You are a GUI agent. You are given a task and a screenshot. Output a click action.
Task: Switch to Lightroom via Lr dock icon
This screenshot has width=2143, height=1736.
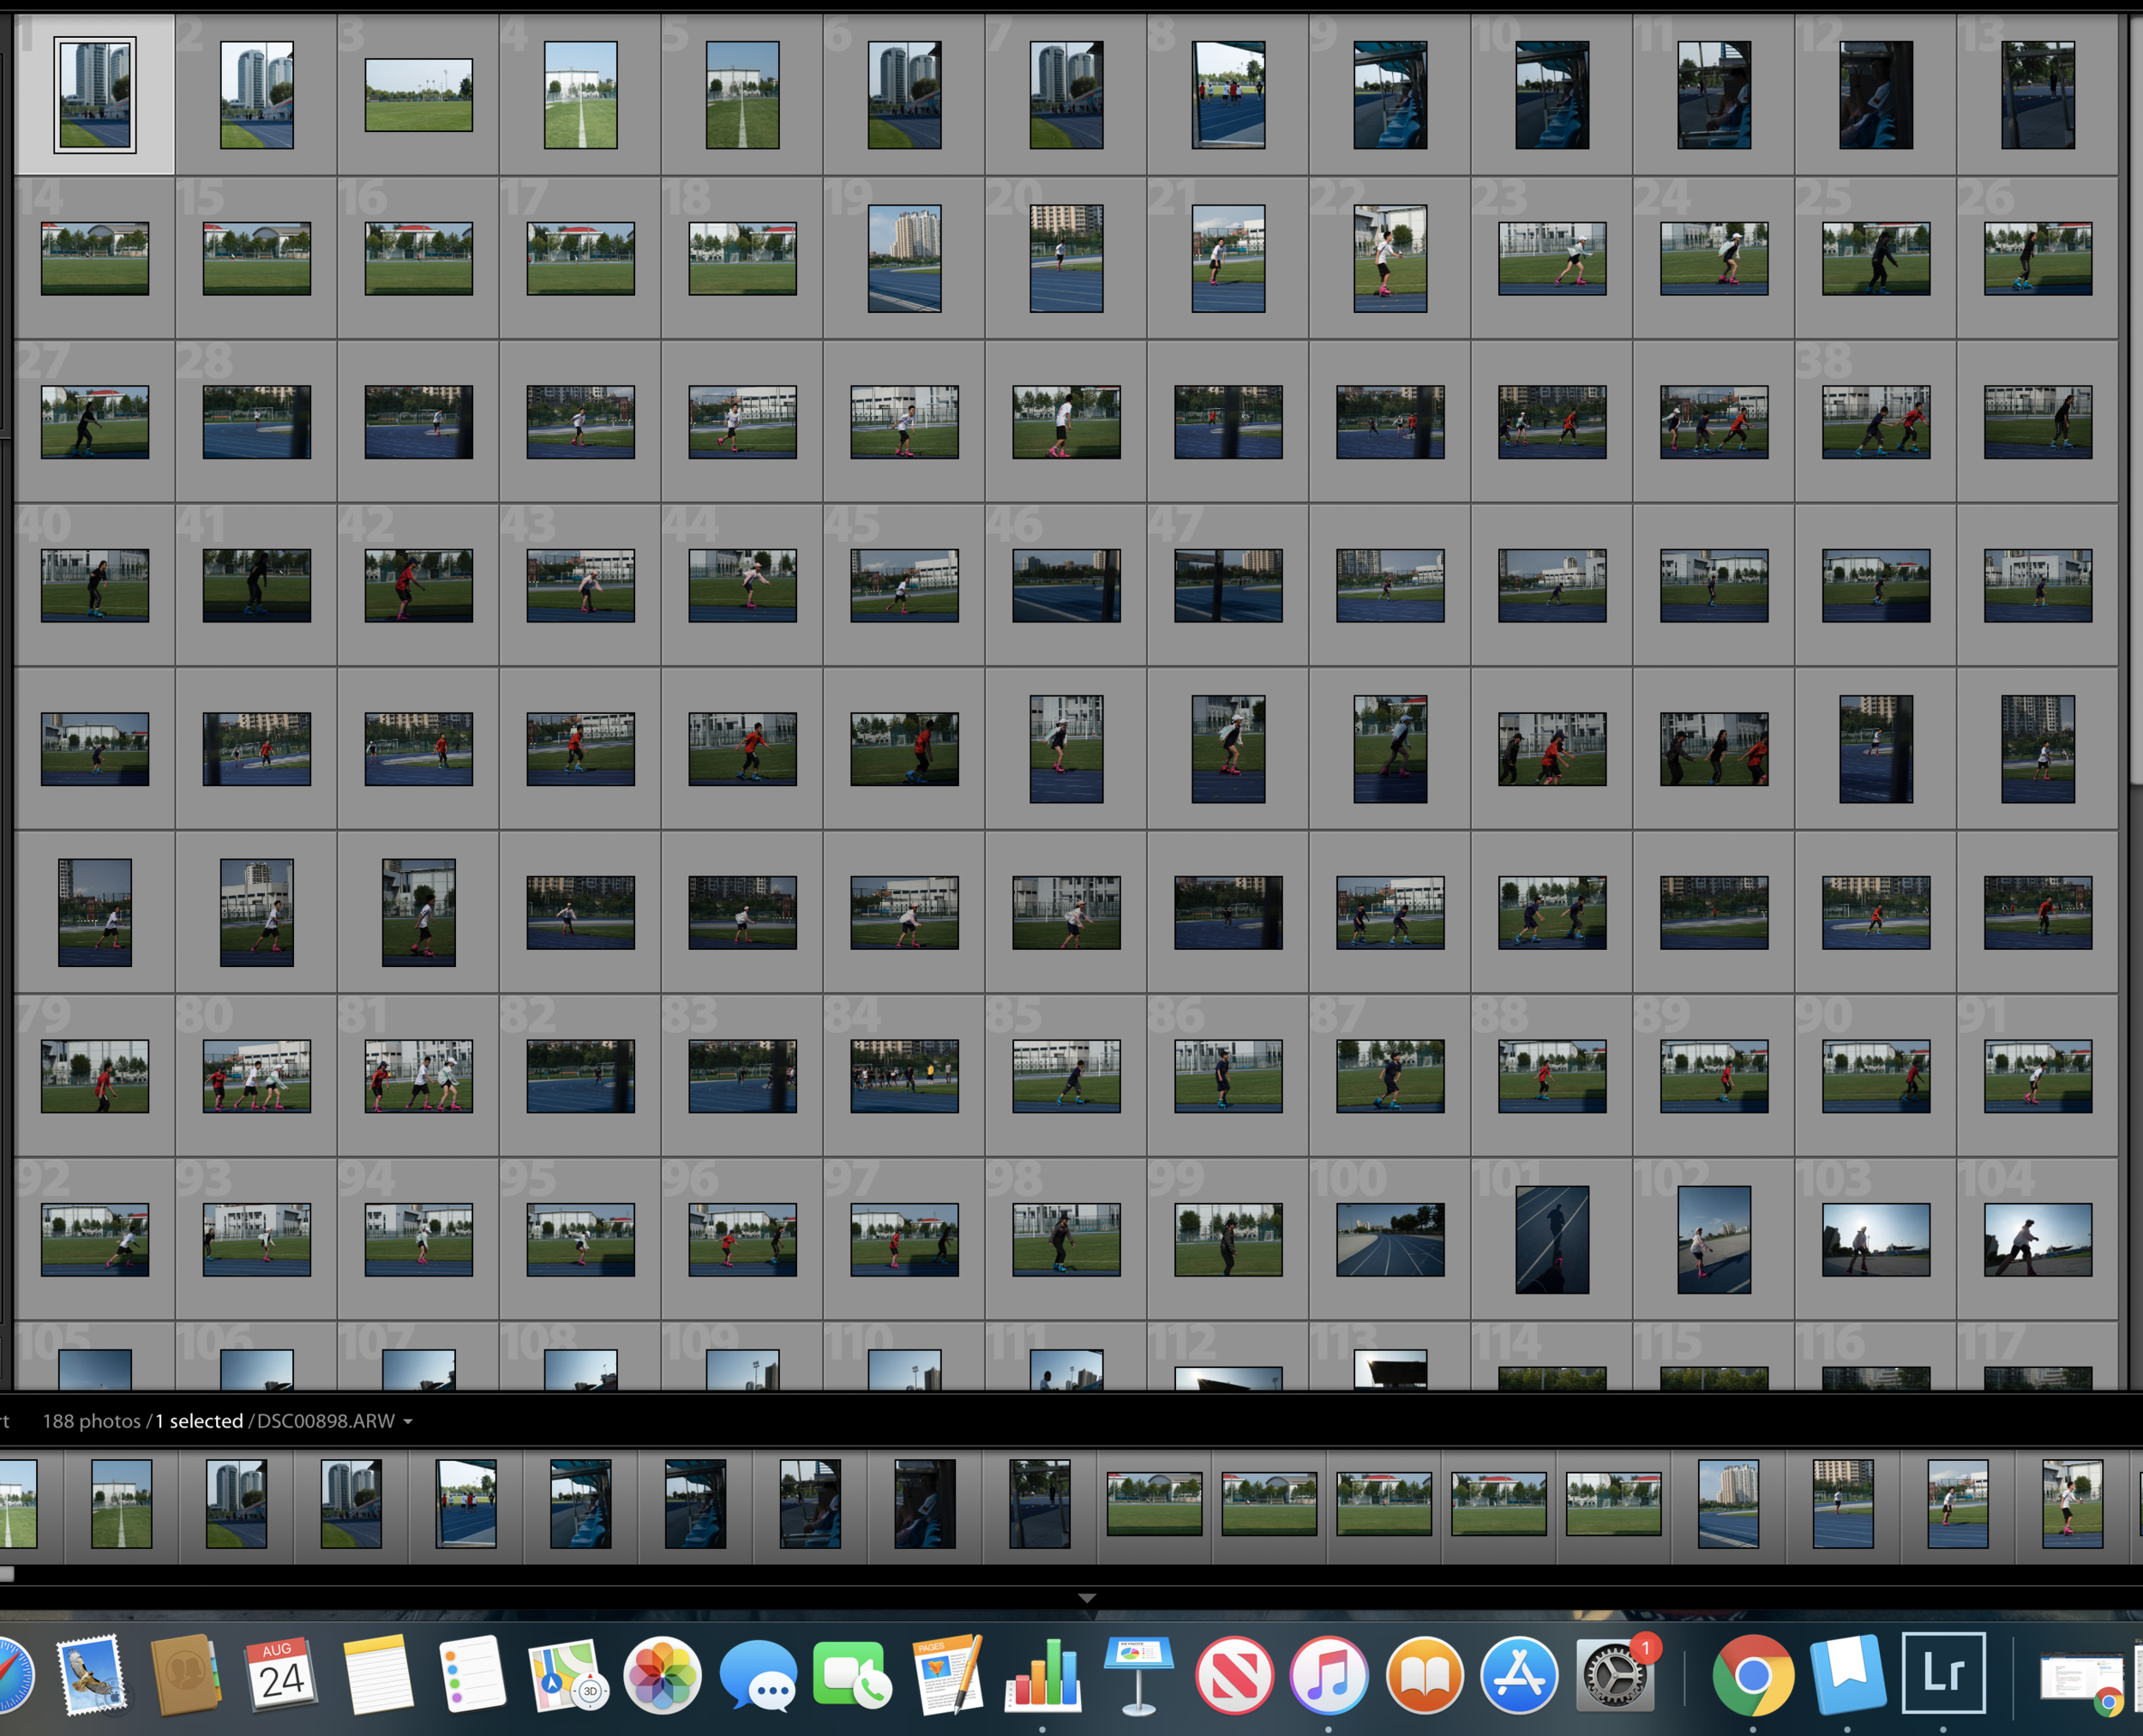pyautogui.click(x=1943, y=1674)
